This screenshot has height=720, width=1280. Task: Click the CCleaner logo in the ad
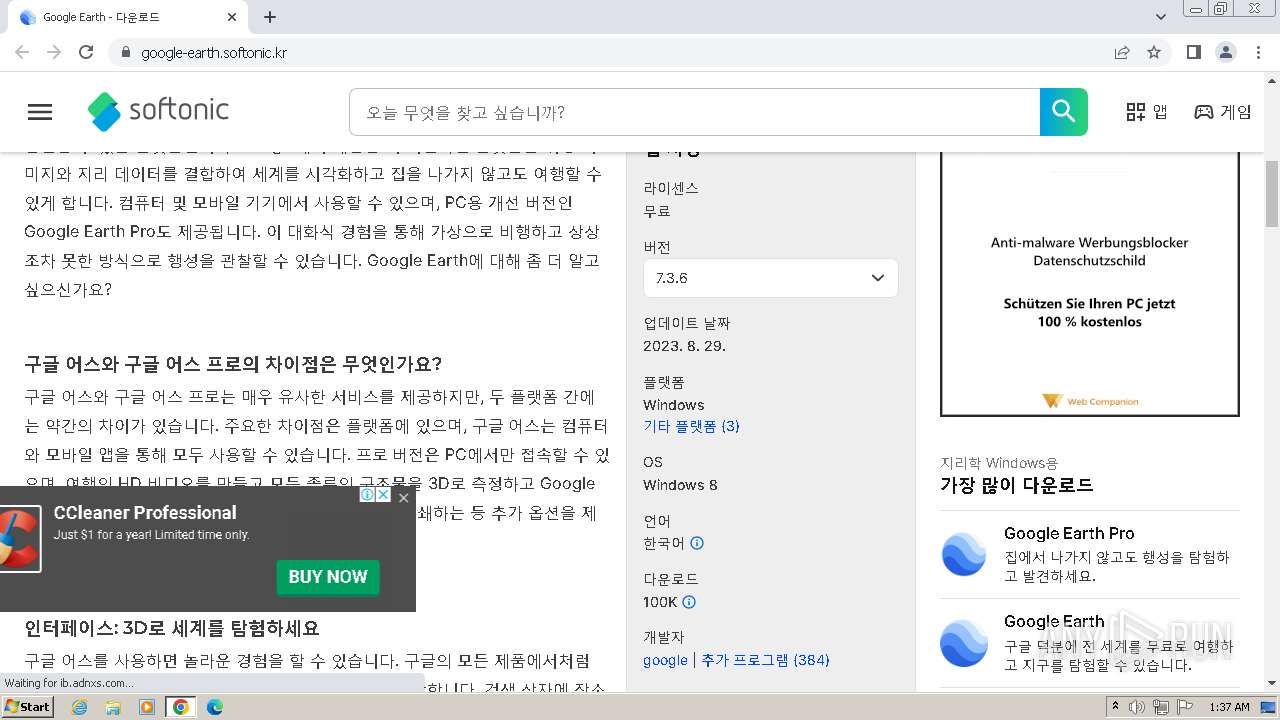click(18, 539)
